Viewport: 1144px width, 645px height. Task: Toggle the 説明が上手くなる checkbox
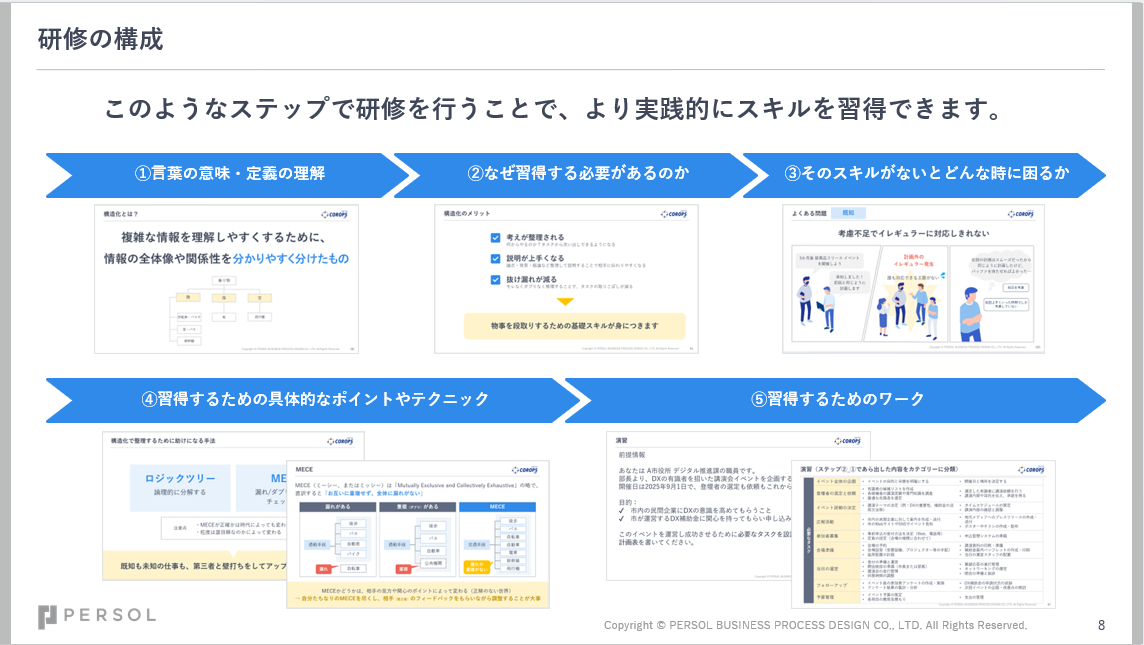point(495,259)
